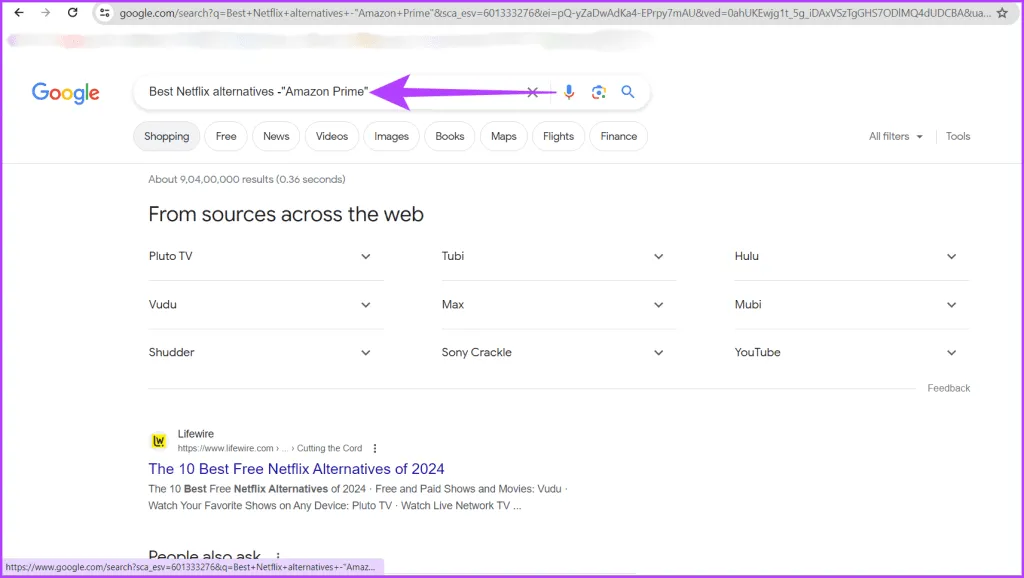Switch to the Videos tab
This screenshot has height=578, width=1024.
[332, 137]
